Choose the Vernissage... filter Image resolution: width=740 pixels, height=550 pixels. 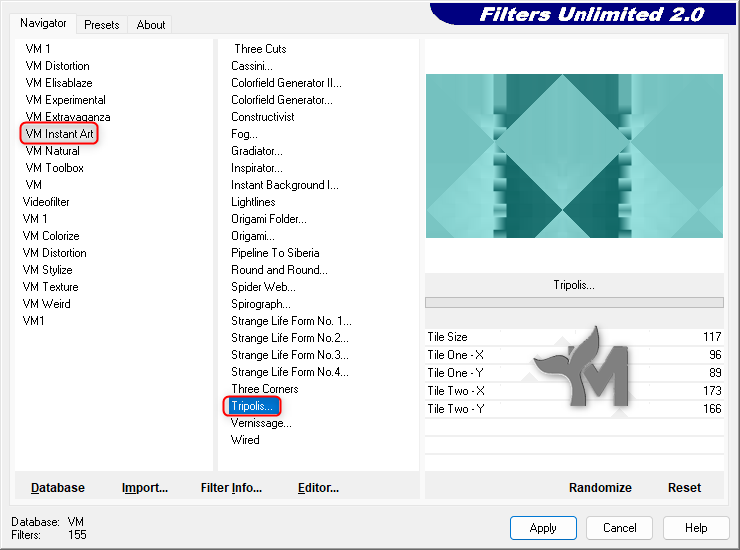point(261,423)
